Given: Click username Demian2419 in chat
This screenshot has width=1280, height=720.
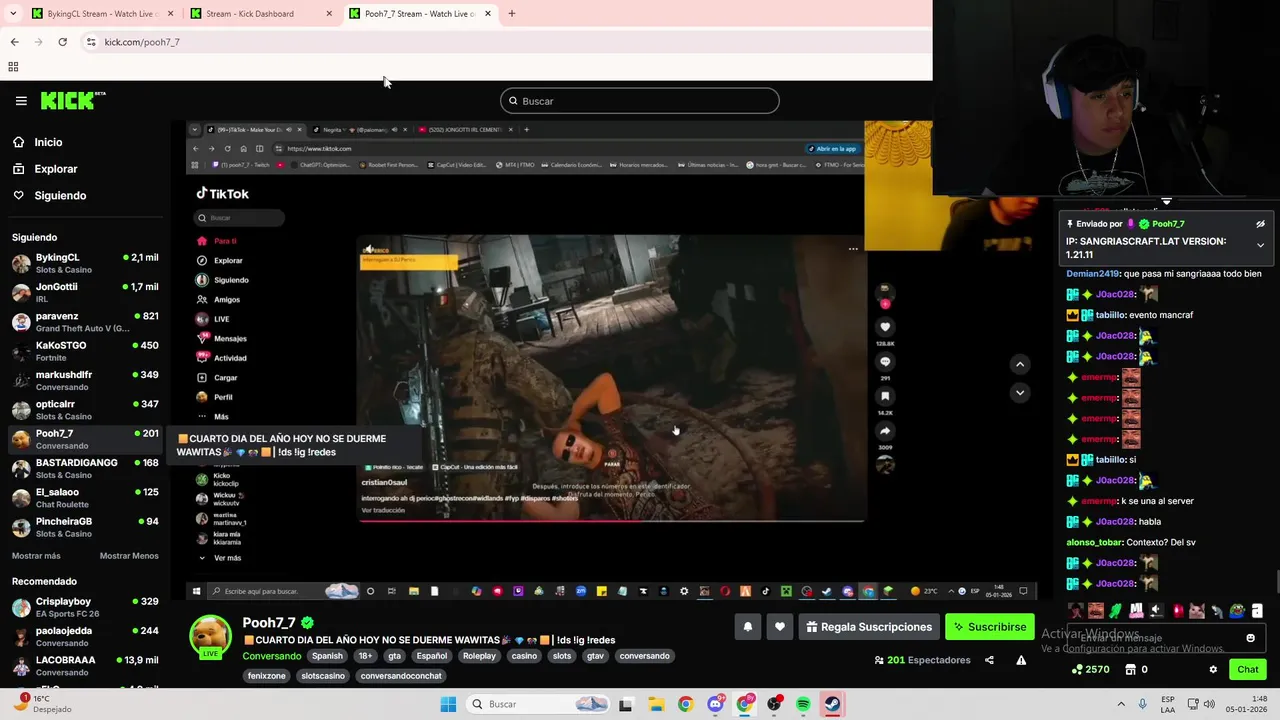Looking at the screenshot, I should [1092, 274].
